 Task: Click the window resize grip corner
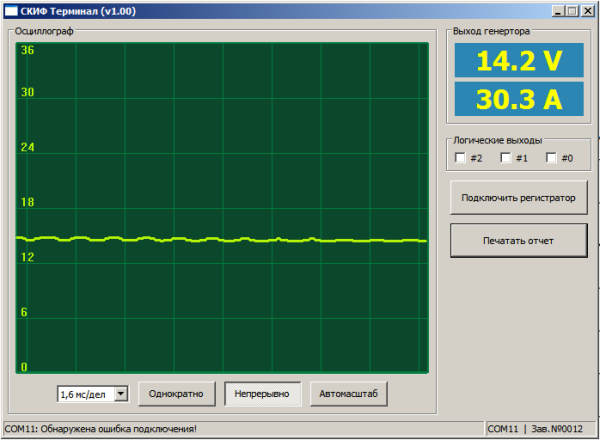[593, 433]
